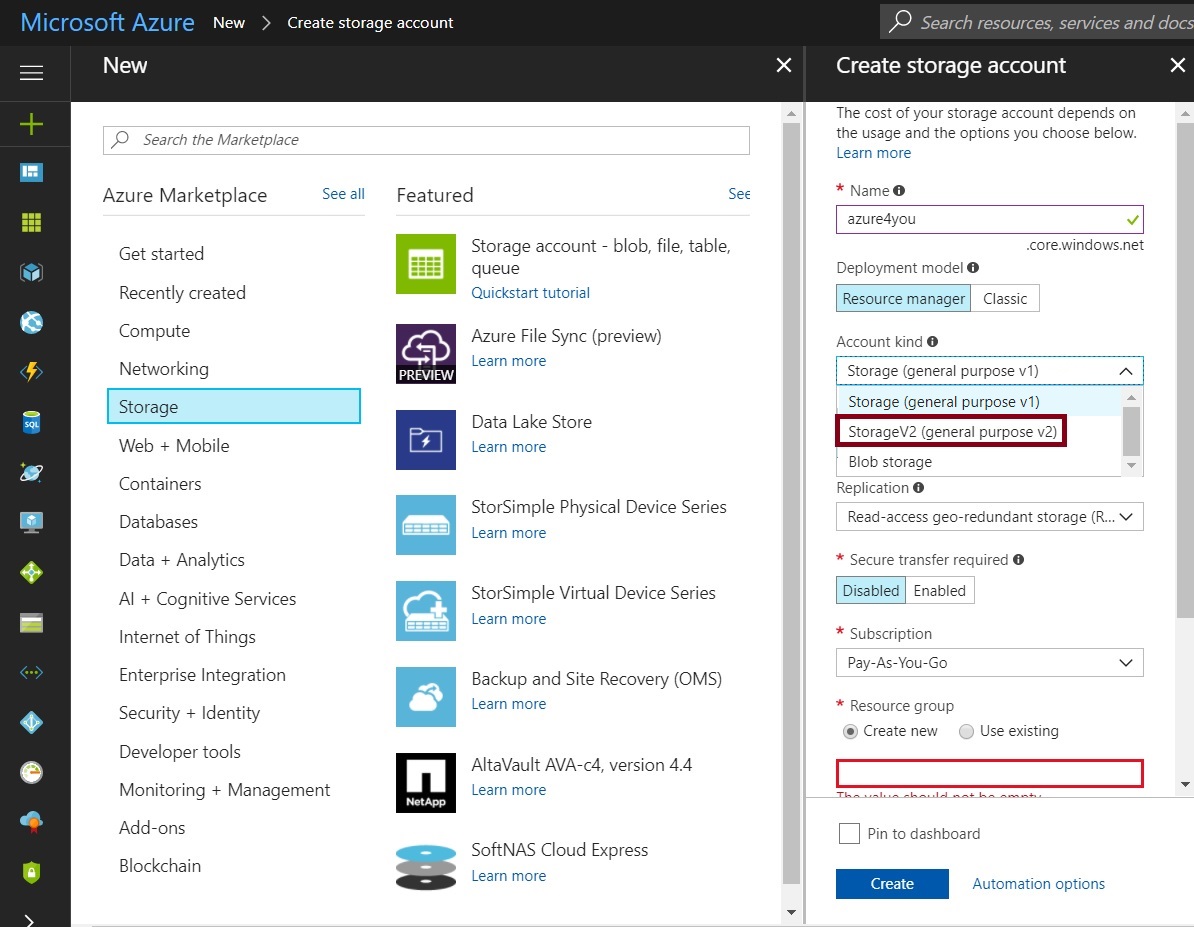Open Quickstart tutorial link

click(x=530, y=292)
